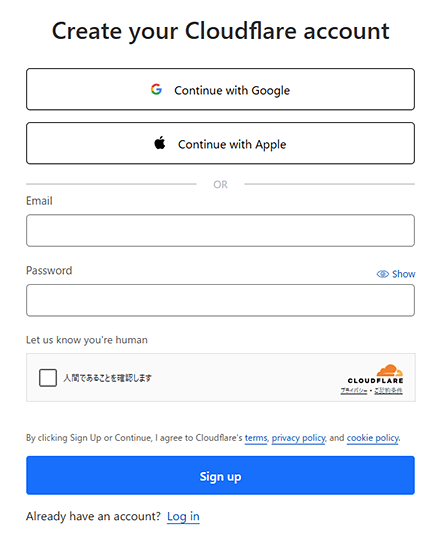
Task: Click the Japanese verification label text
Action: [x=107, y=378]
